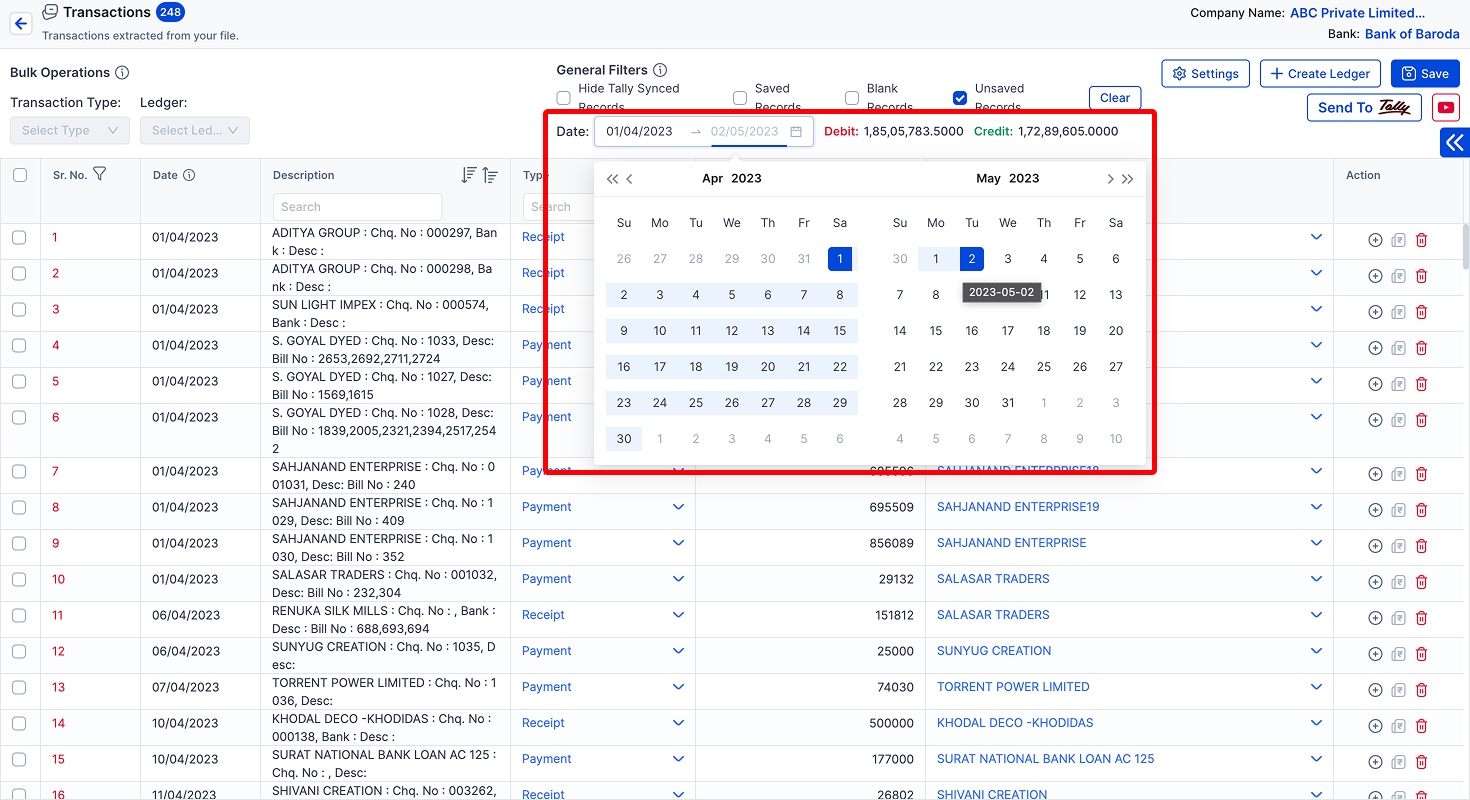Click the add (plus) icon for row 1
Screen dimensions: 1470x800
[1375, 240]
